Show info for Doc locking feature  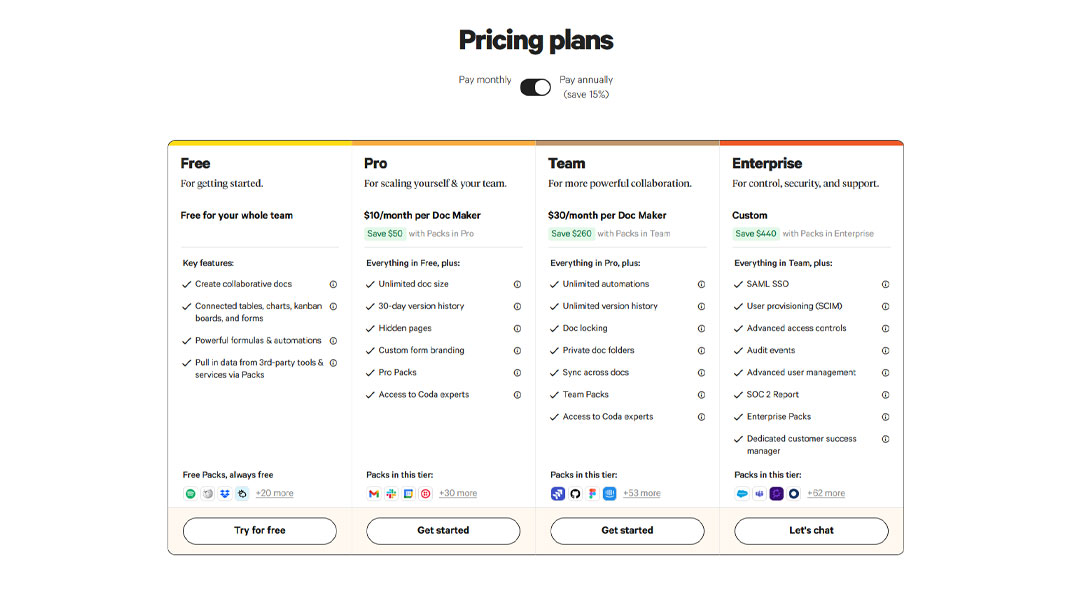(x=701, y=328)
